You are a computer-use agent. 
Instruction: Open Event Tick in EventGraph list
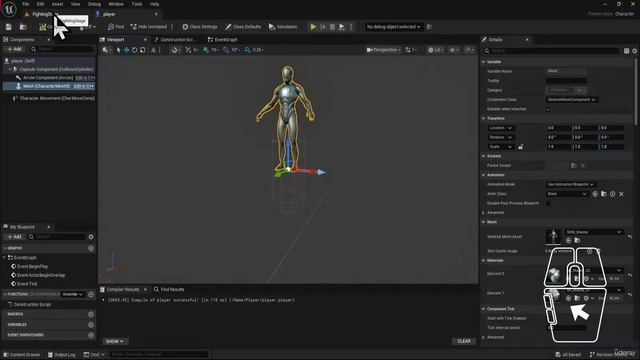[x=24, y=284]
